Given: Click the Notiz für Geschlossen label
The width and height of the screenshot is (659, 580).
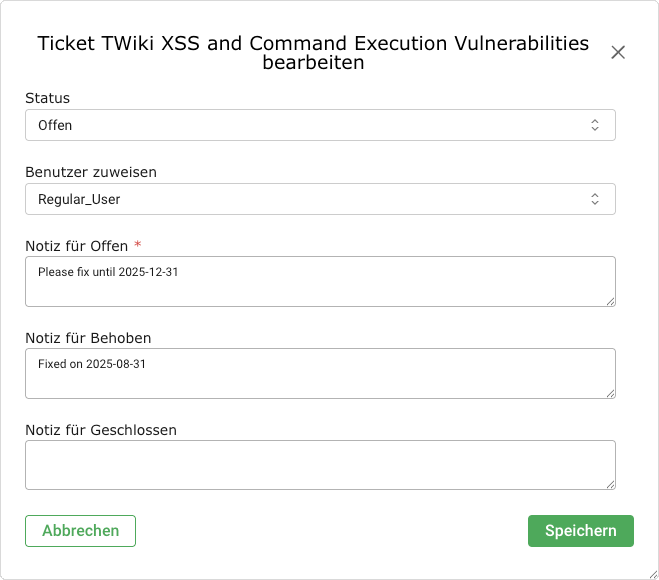Looking at the screenshot, I should 101,430.
